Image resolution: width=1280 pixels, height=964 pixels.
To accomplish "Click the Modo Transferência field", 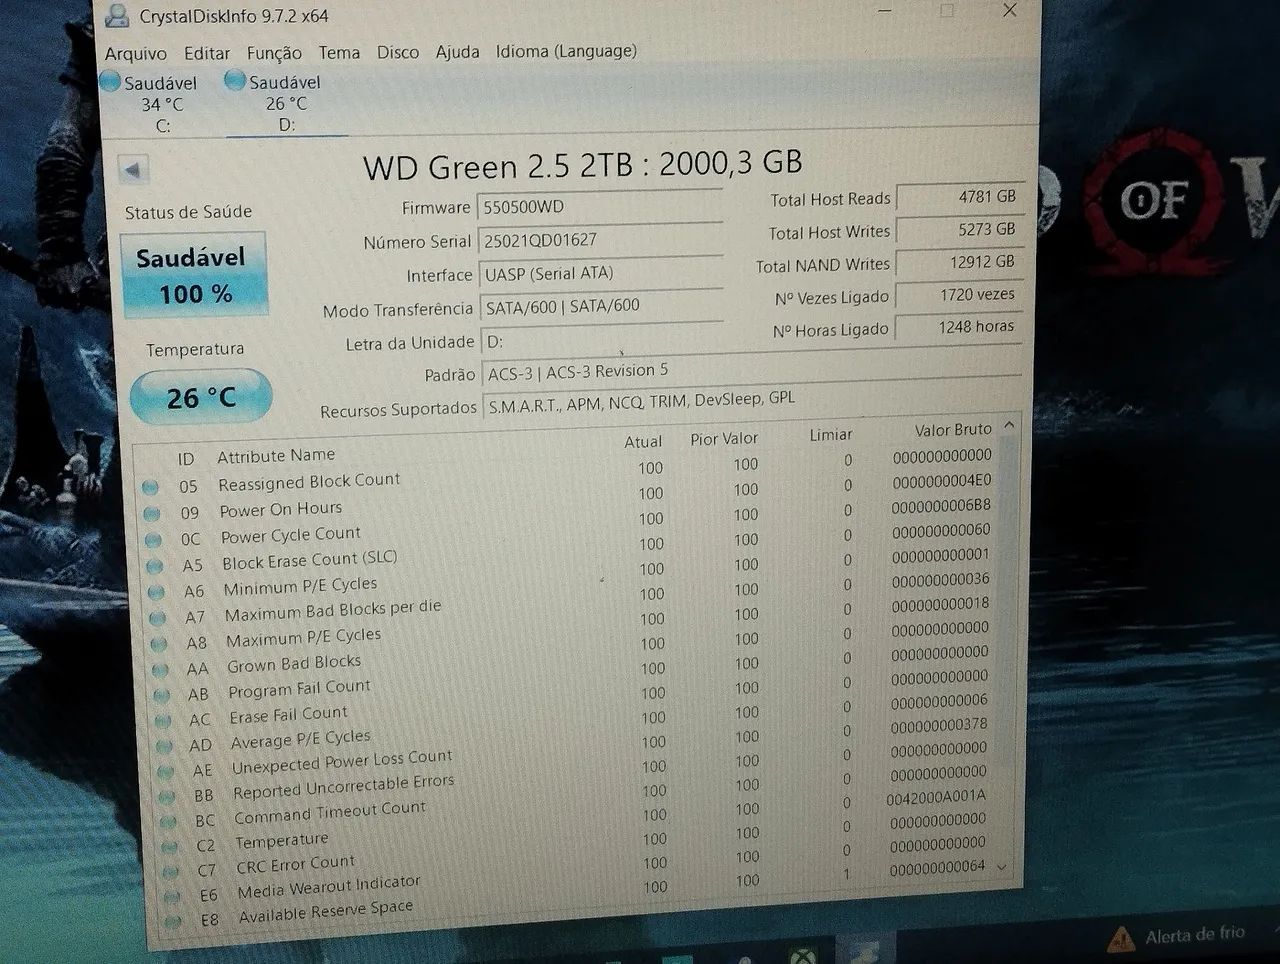I will (602, 306).
